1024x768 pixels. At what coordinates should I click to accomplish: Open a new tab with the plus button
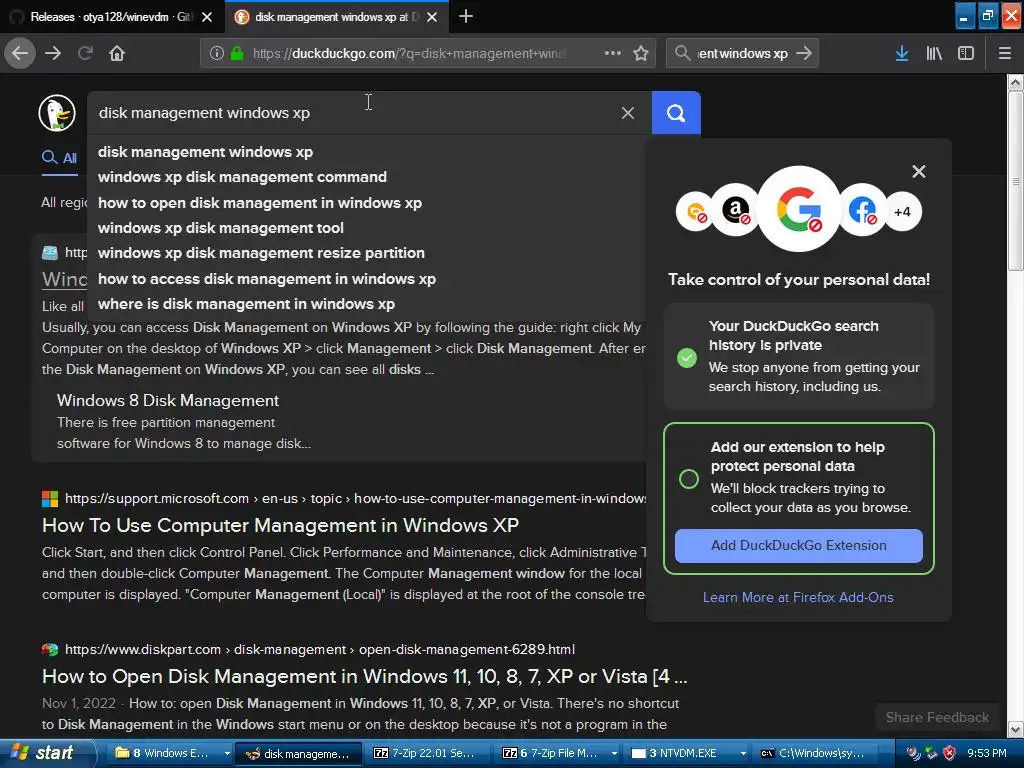(466, 16)
